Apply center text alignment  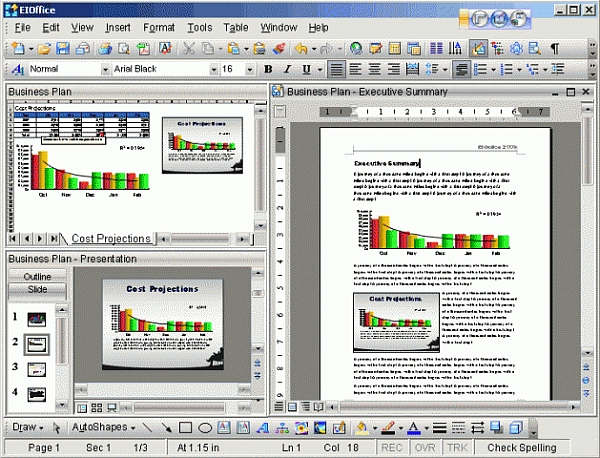pos(375,69)
